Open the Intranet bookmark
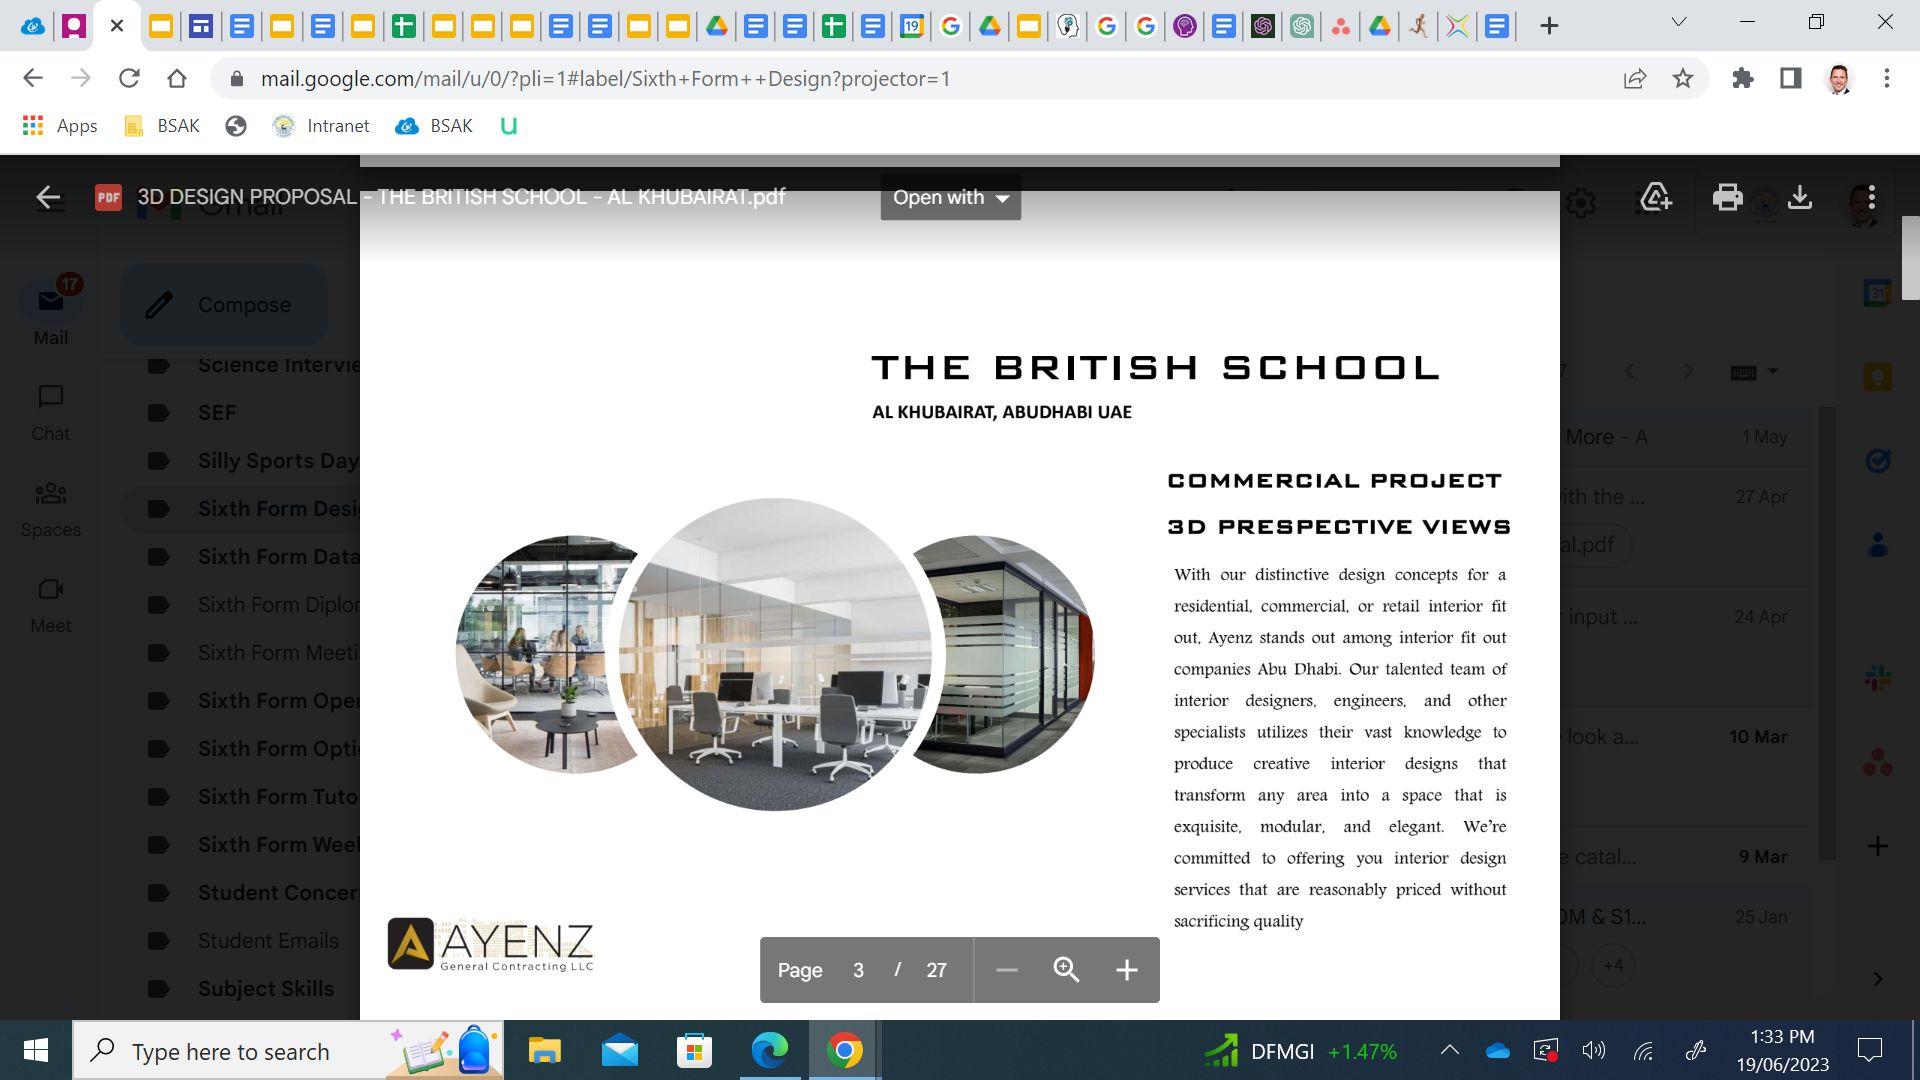Screen dimensions: 1920x1080 pos(321,126)
